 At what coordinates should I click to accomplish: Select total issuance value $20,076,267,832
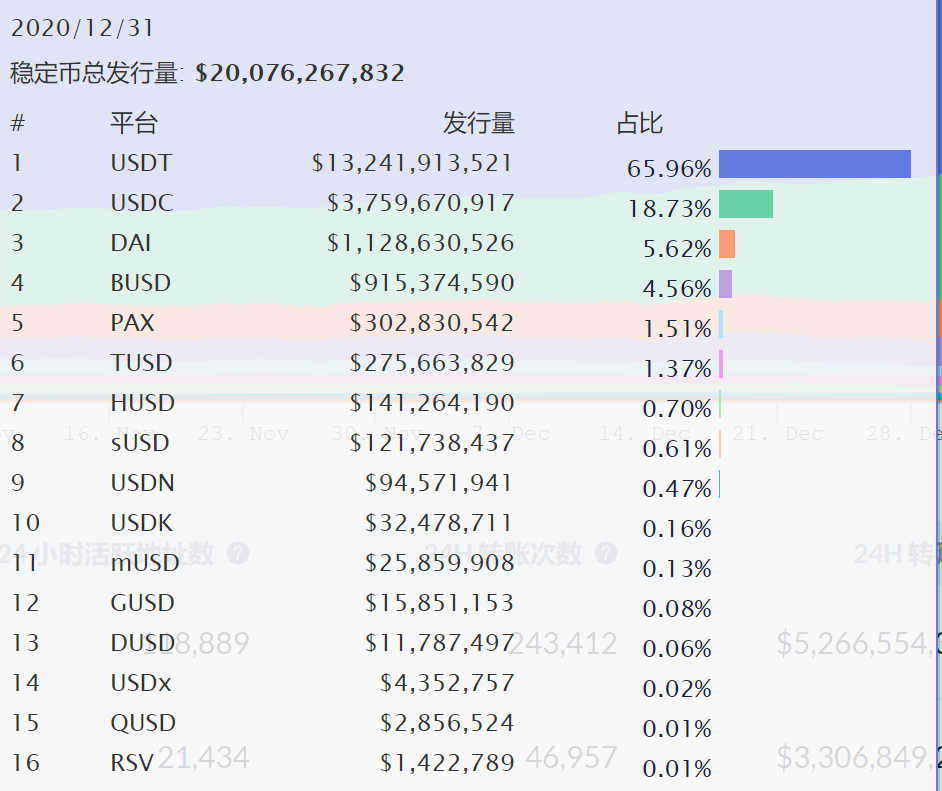coord(300,73)
